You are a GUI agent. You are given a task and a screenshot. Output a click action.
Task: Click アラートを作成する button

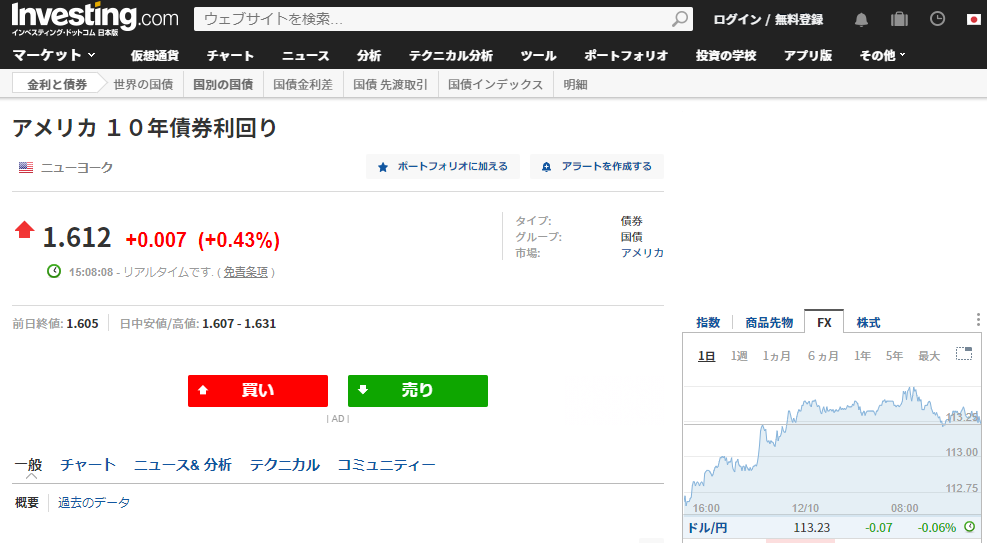coord(597,167)
